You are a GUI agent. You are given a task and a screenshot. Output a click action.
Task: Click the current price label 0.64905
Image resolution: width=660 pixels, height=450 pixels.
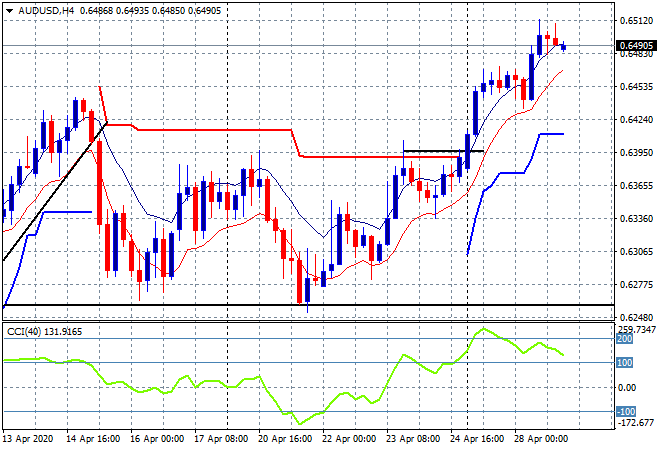click(636, 45)
